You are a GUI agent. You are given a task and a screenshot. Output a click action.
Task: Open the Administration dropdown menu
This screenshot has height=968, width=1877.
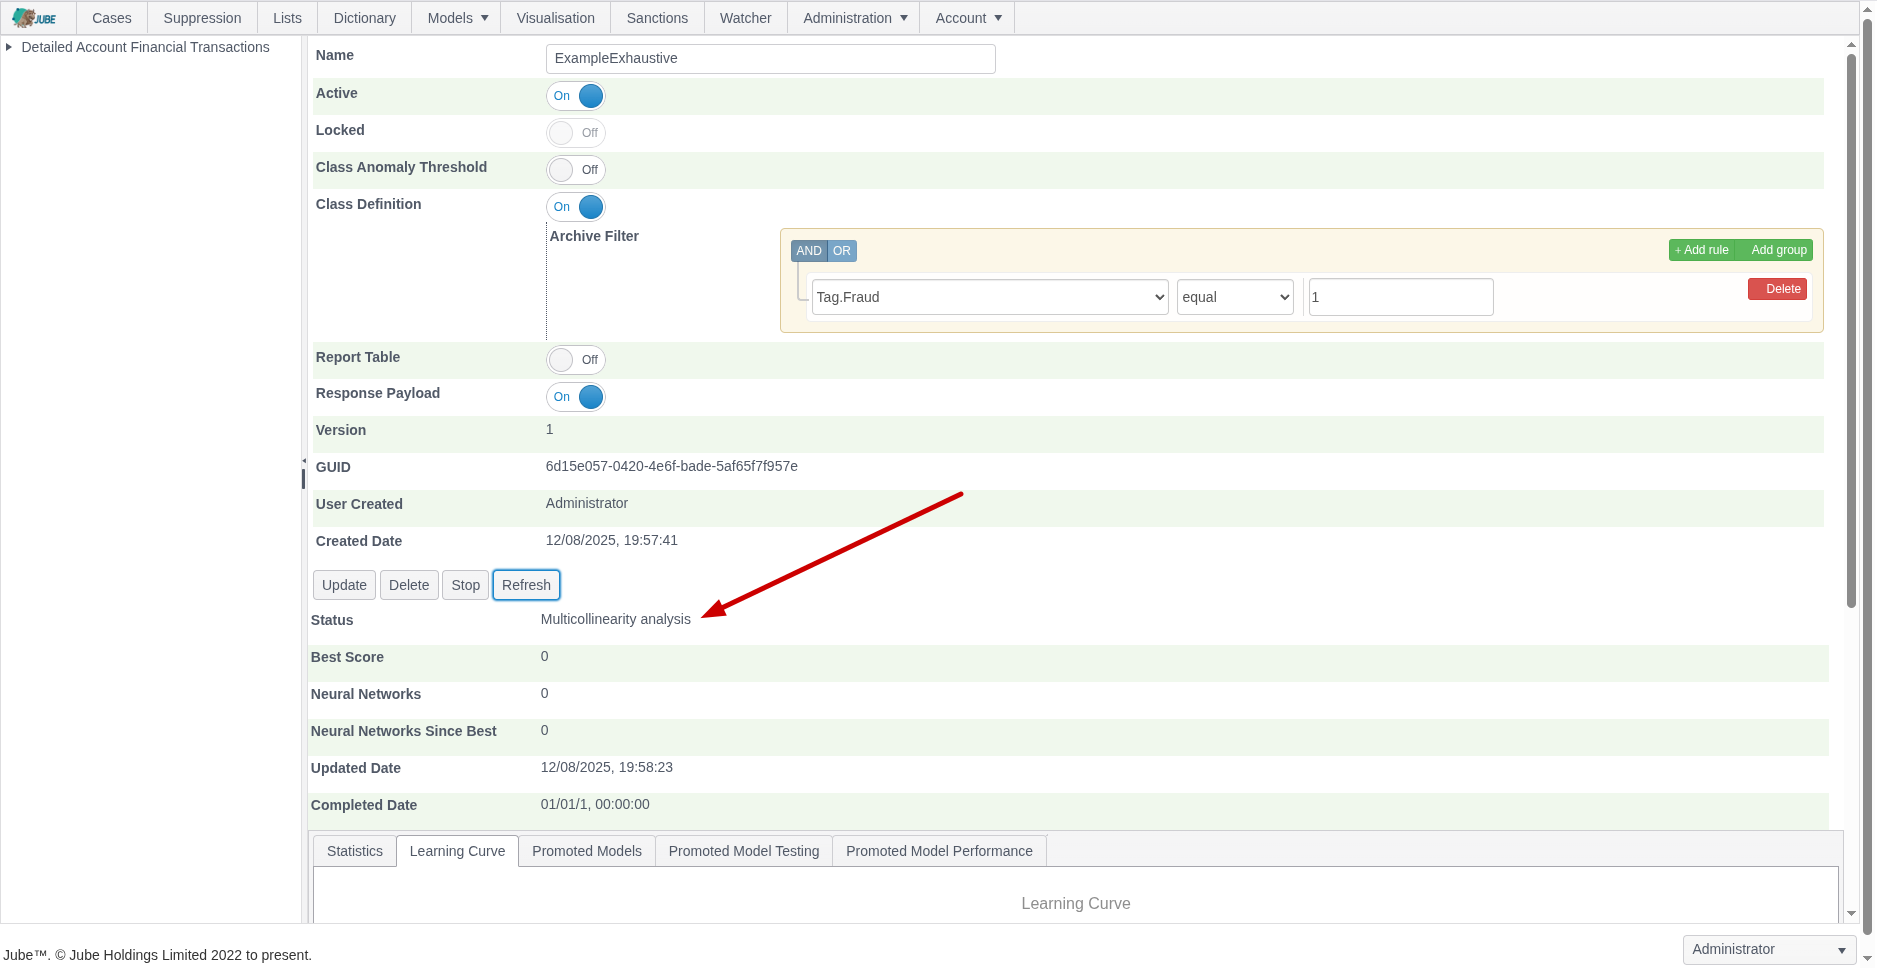[855, 18]
